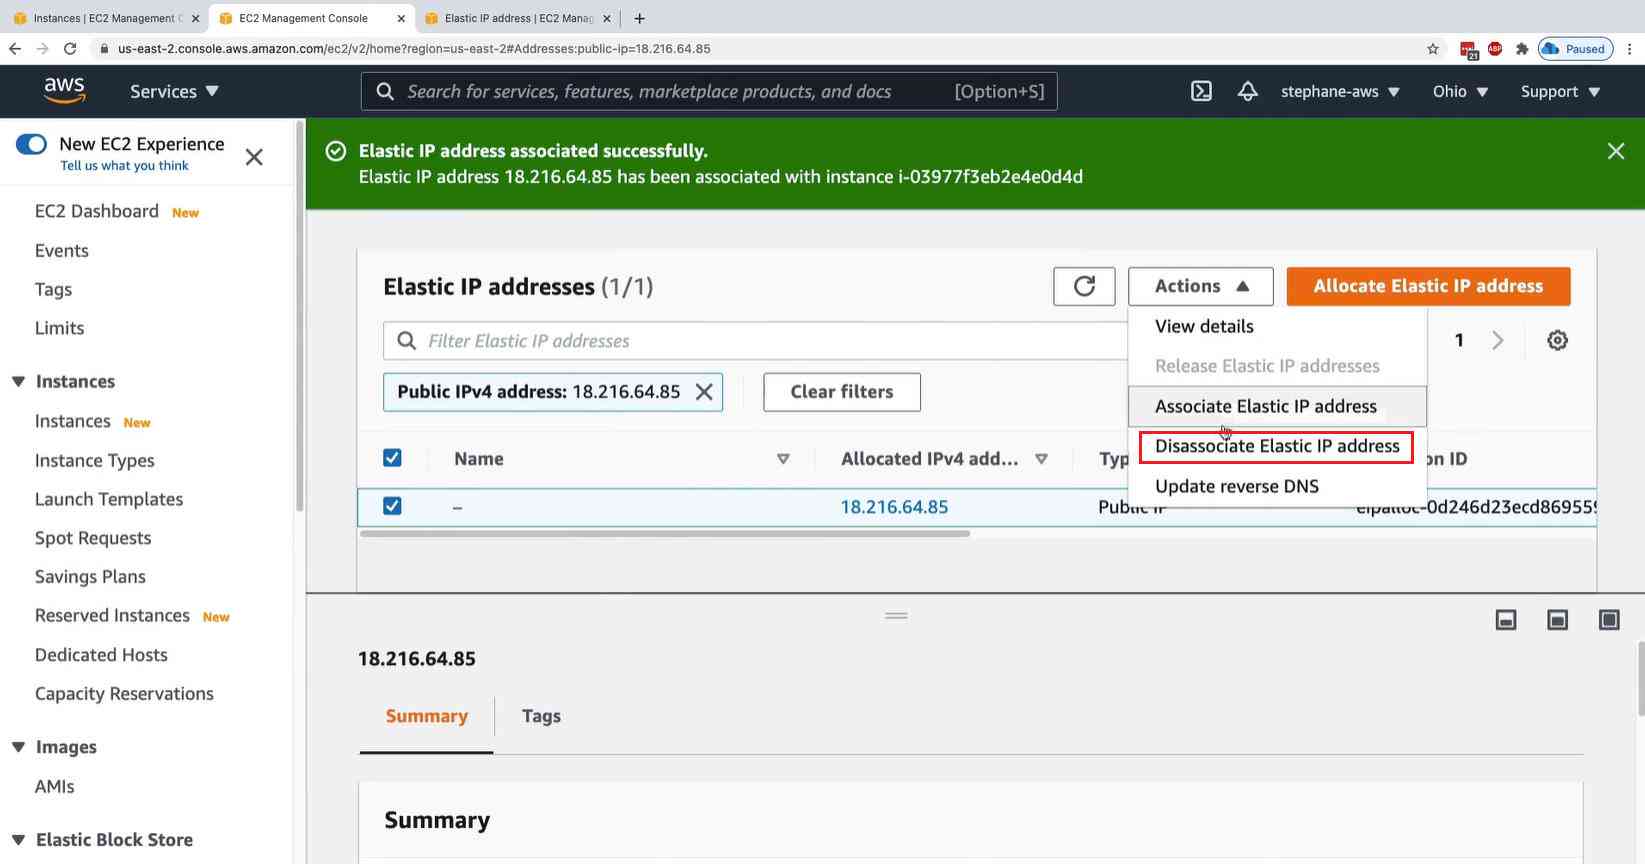
Task: Click the horizontal table scrollbar
Action: [x=664, y=534]
